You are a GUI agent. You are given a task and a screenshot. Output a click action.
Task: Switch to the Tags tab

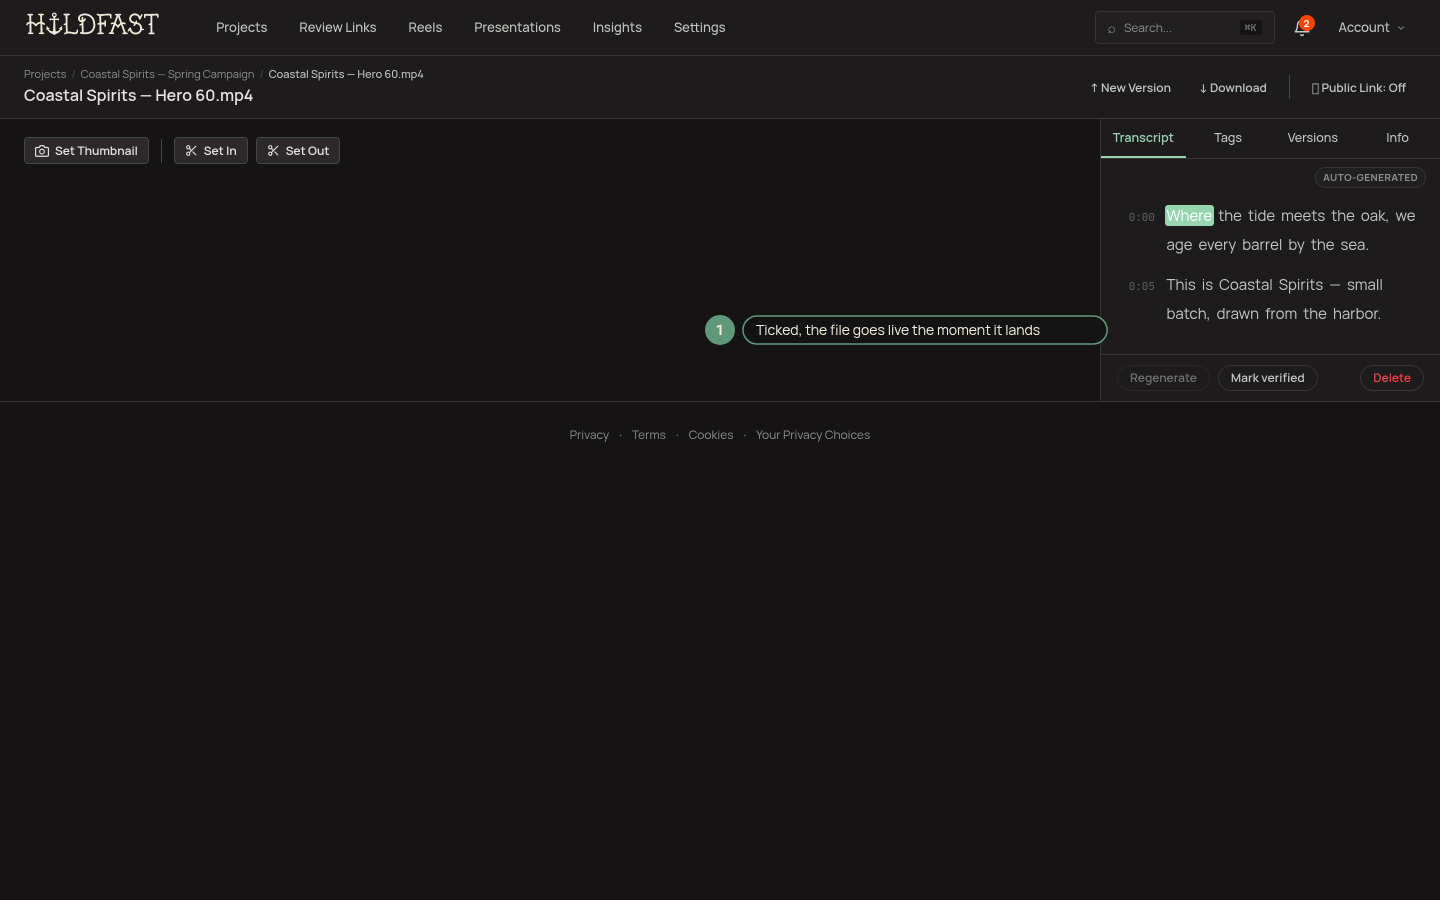pos(1228,138)
